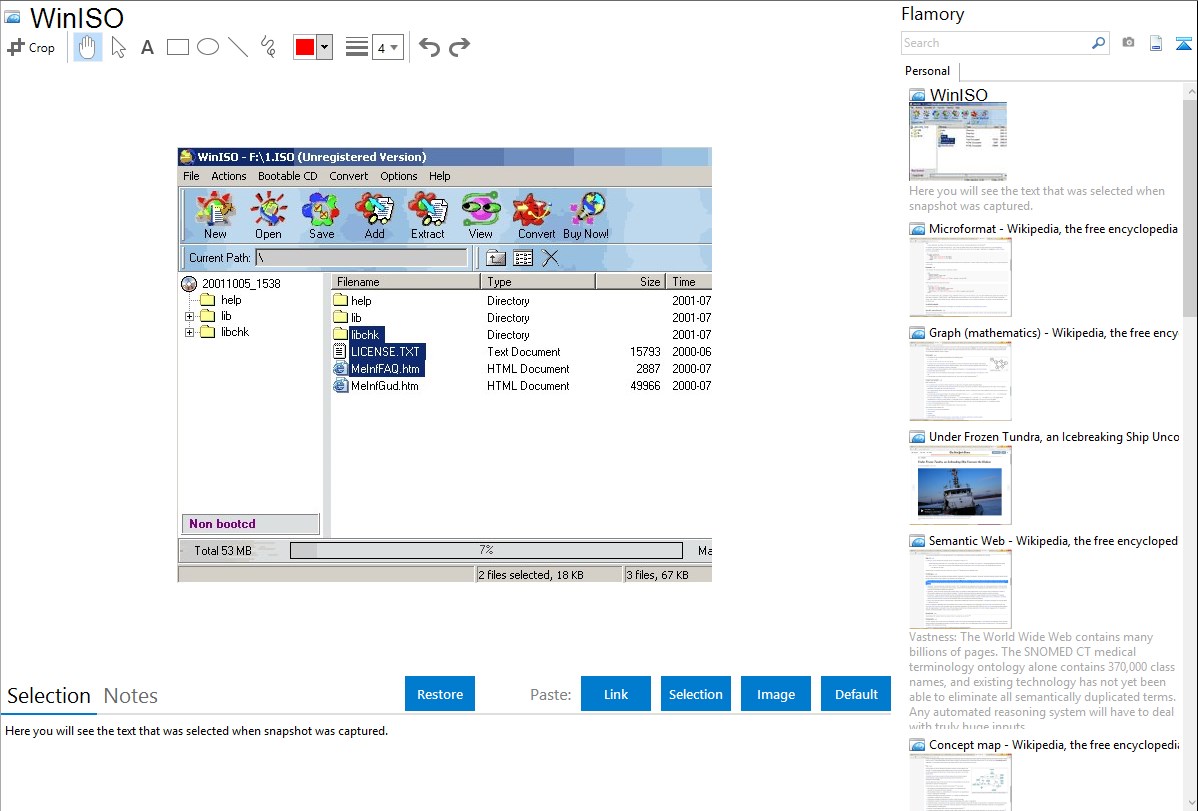
Task: Click the line thickness icon
Action: point(357,47)
